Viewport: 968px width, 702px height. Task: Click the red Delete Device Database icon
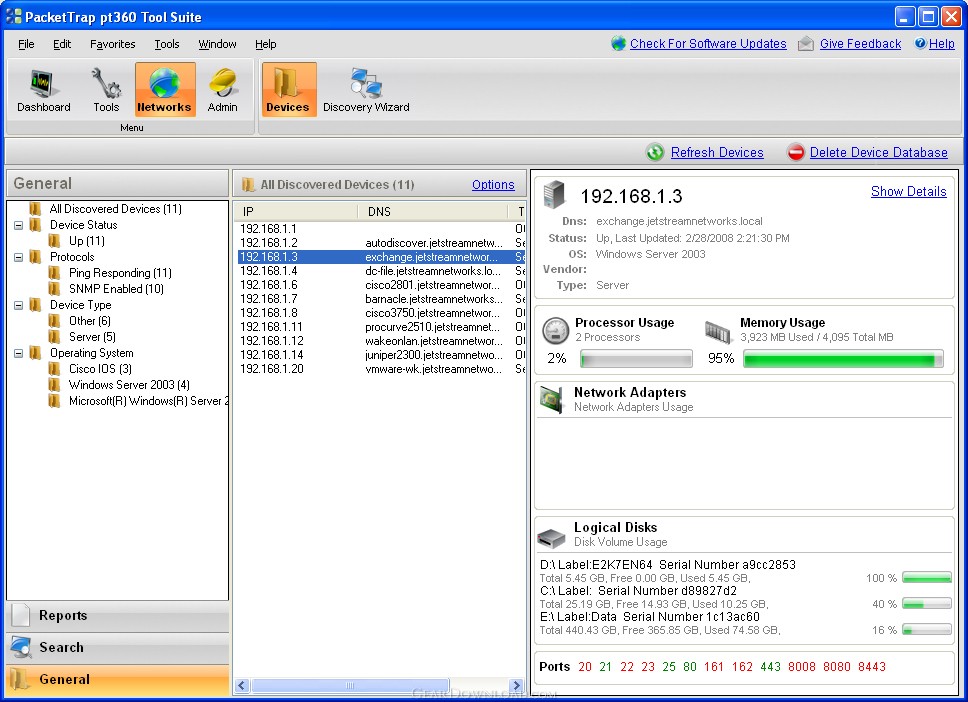pos(796,152)
